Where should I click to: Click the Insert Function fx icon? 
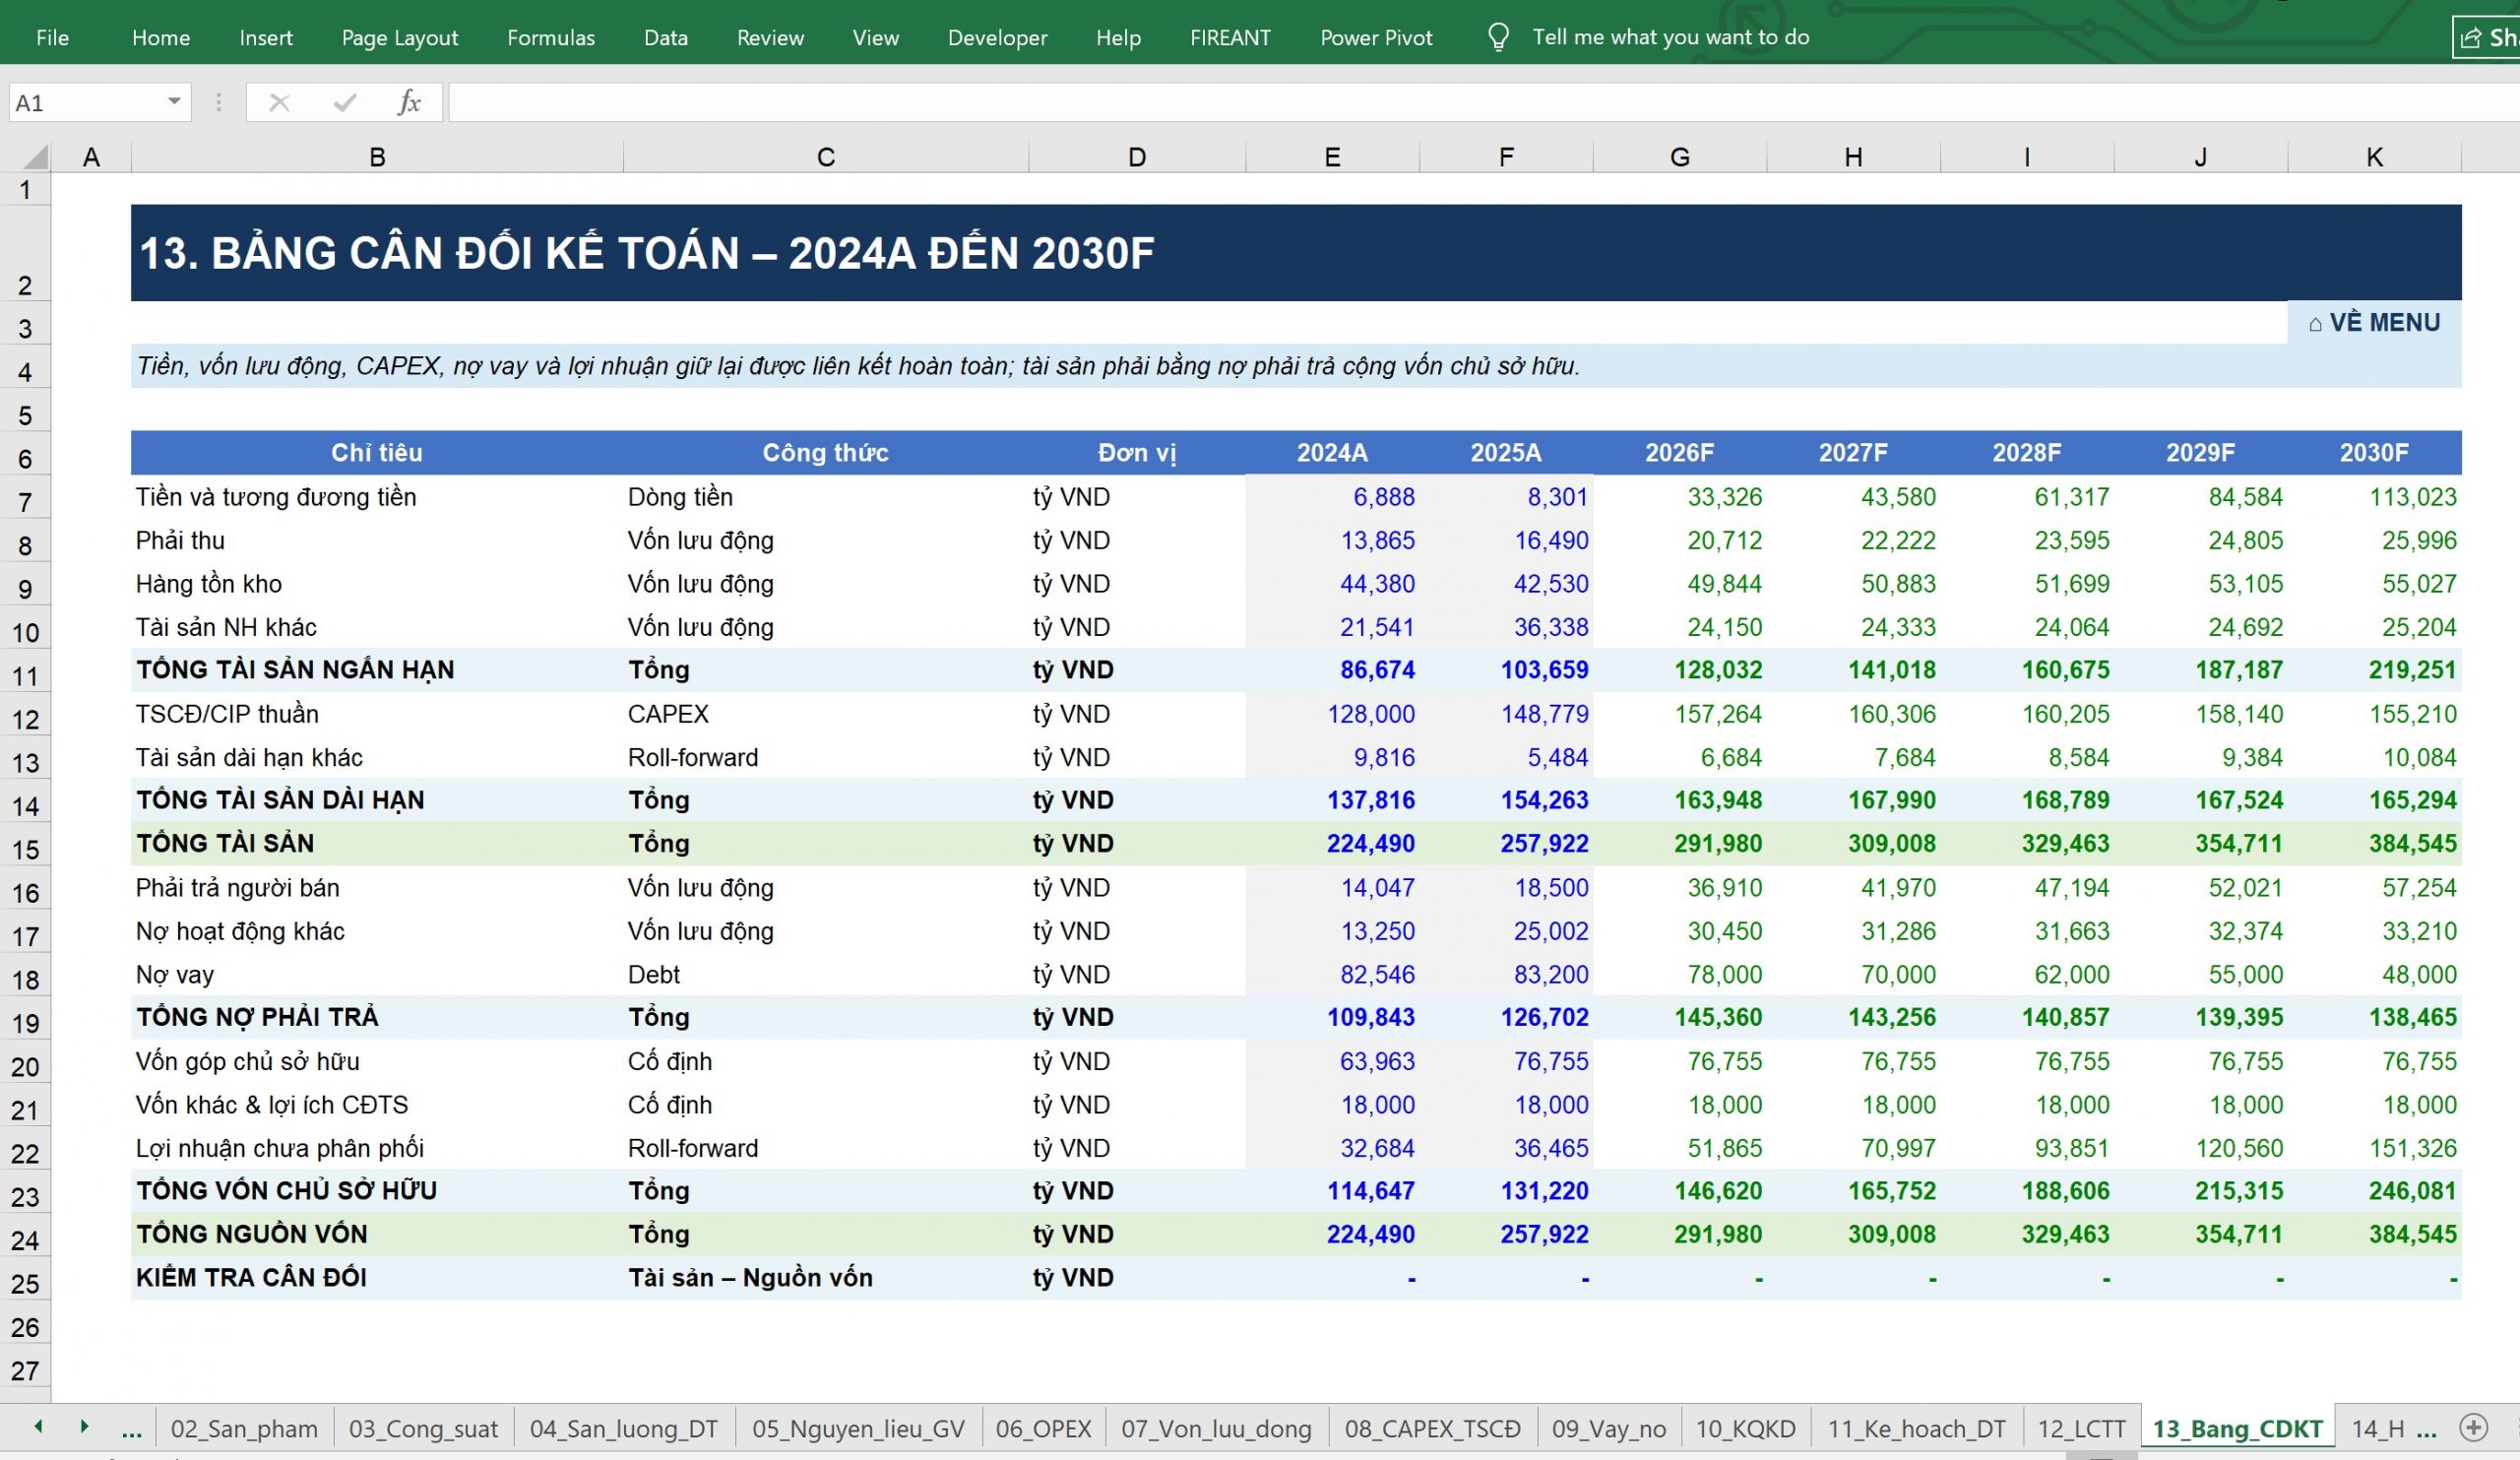(x=409, y=102)
